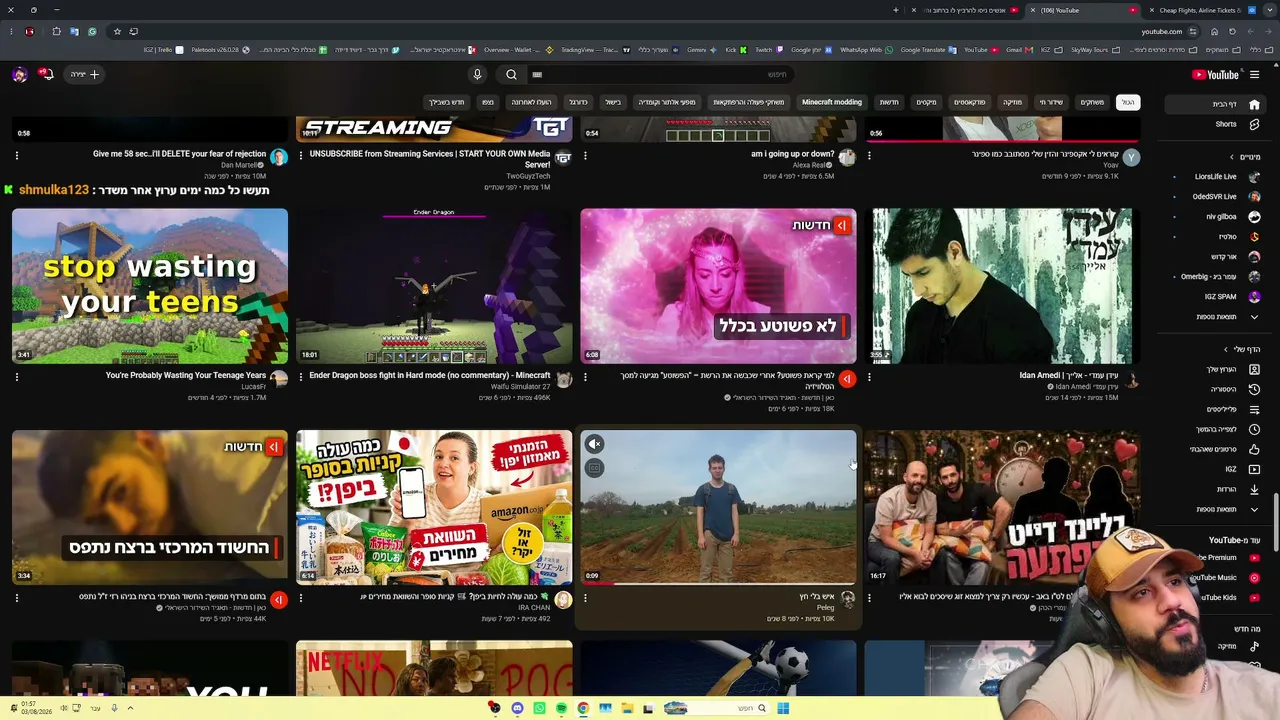Open the pink 'לא פשוטע בכלל' news thumbnail
1280x720 pixels.
pos(718,286)
